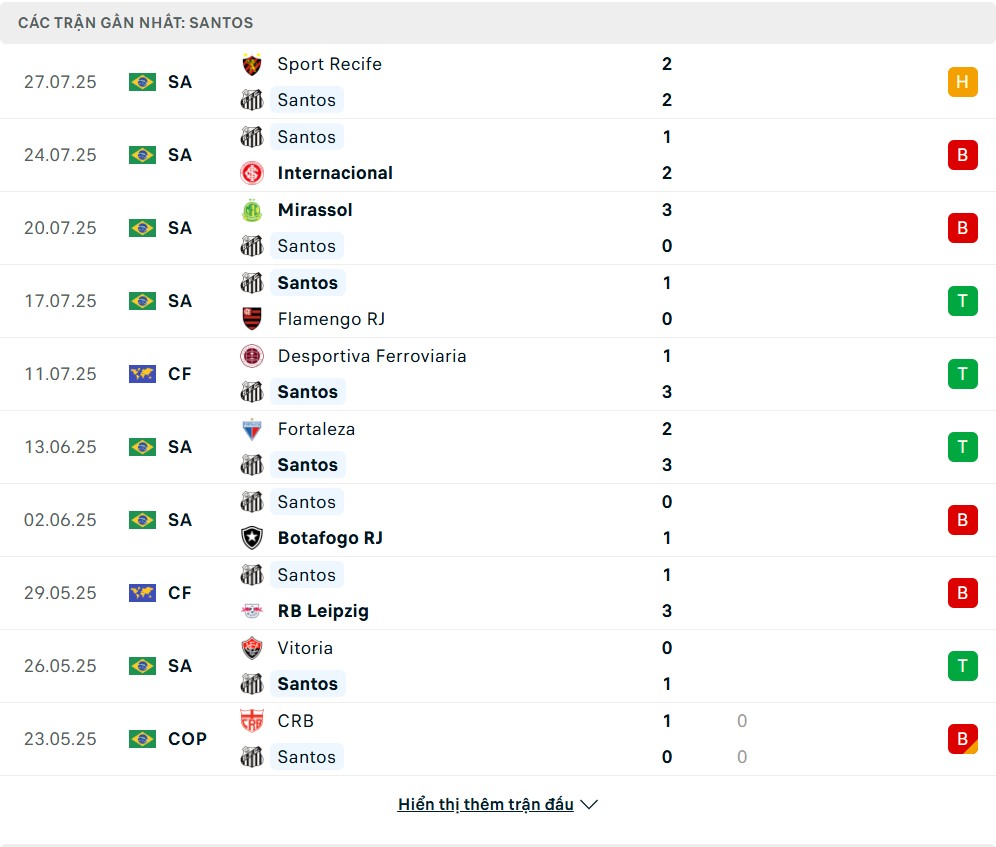The image size is (996, 847).
Task: Click the Botafogo RJ shield logo
Action: pyautogui.click(x=252, y=538)
